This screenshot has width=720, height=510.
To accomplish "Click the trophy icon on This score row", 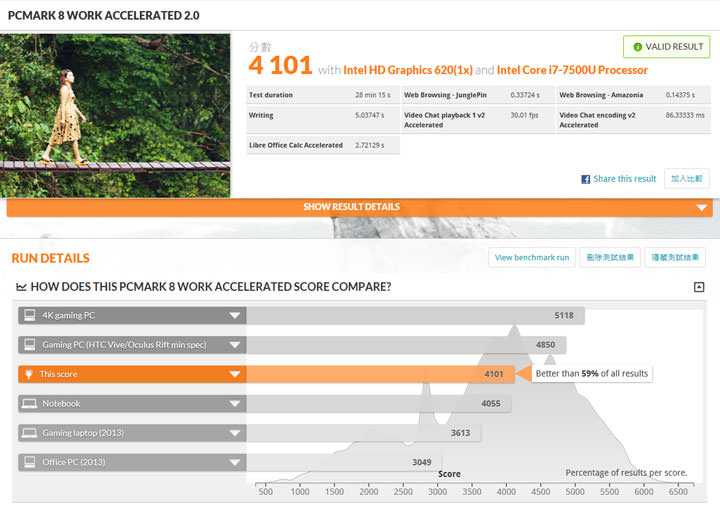I will point(30,375).
